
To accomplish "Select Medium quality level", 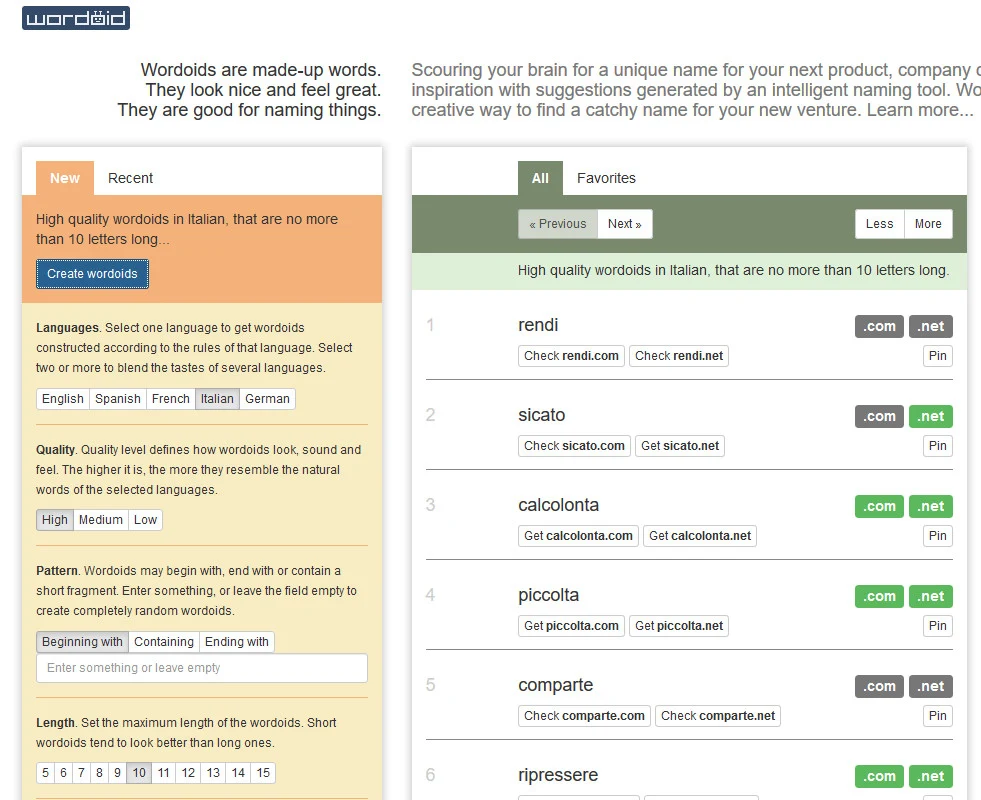I will pos(101,520).
